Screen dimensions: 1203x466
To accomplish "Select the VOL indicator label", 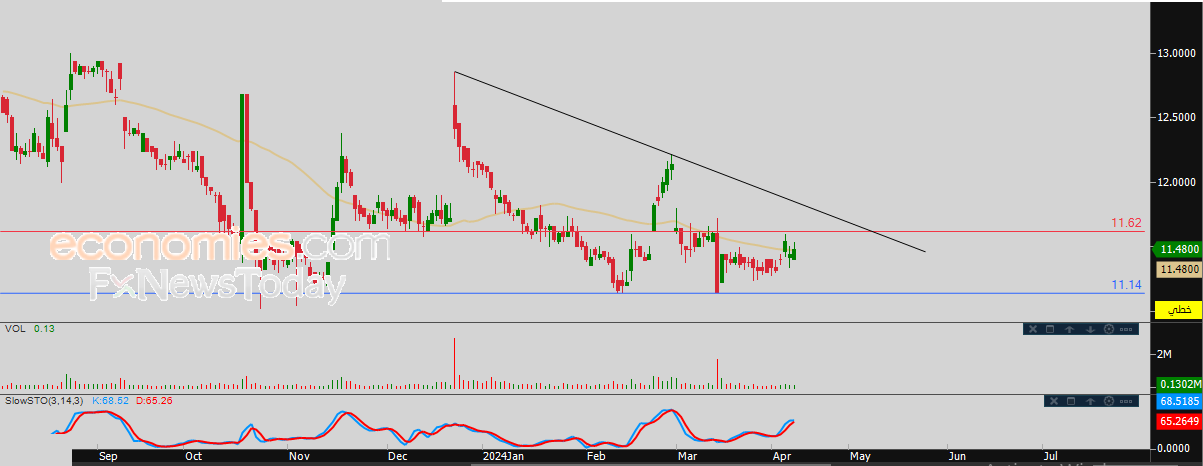I will click(x=14, y=329).
